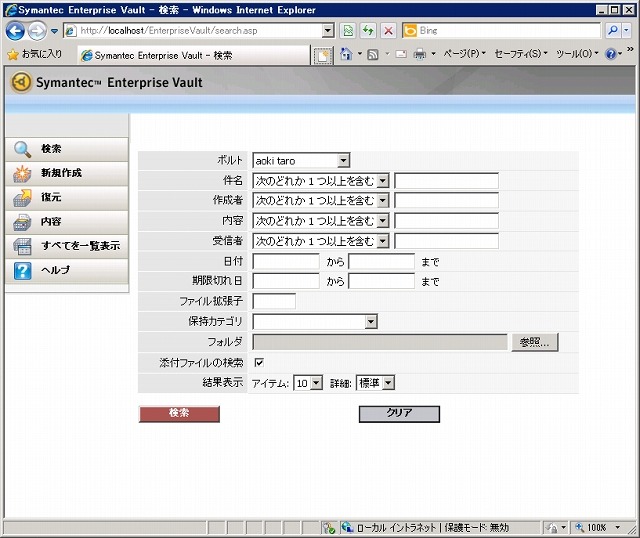Open 新規作成 in the sidebar

pyautogui.click(x=67, y=173)
